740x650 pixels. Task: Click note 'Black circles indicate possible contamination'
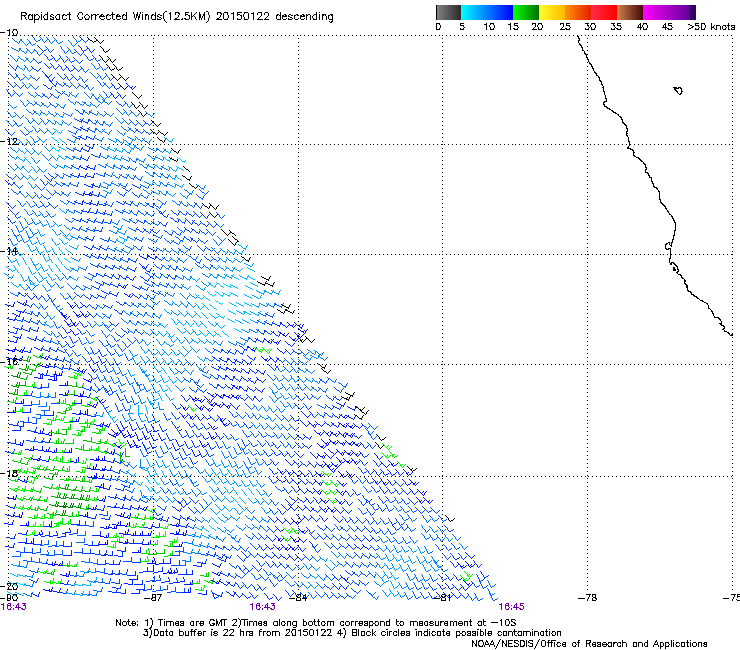click(x=456, y=633)
